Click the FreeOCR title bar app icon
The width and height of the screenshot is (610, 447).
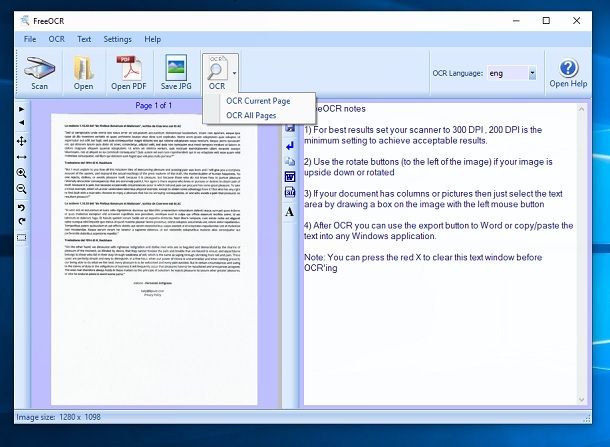pyautogui.click(x=25, y=20)
